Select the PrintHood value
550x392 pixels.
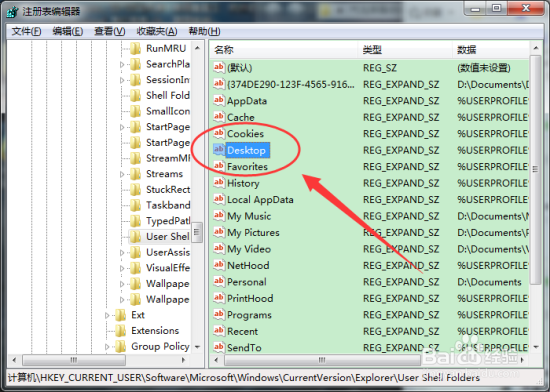point(250,298)
